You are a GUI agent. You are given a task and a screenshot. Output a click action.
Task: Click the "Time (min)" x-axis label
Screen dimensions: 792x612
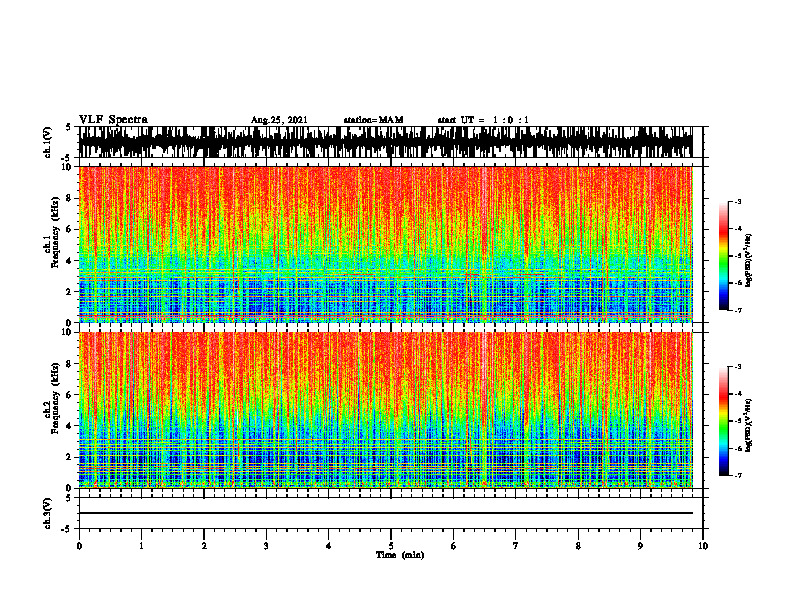tap(400, 555)
